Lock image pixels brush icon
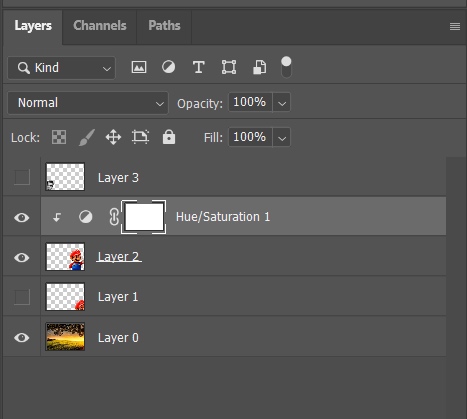 pyautogui.click(x=87, y=137)
